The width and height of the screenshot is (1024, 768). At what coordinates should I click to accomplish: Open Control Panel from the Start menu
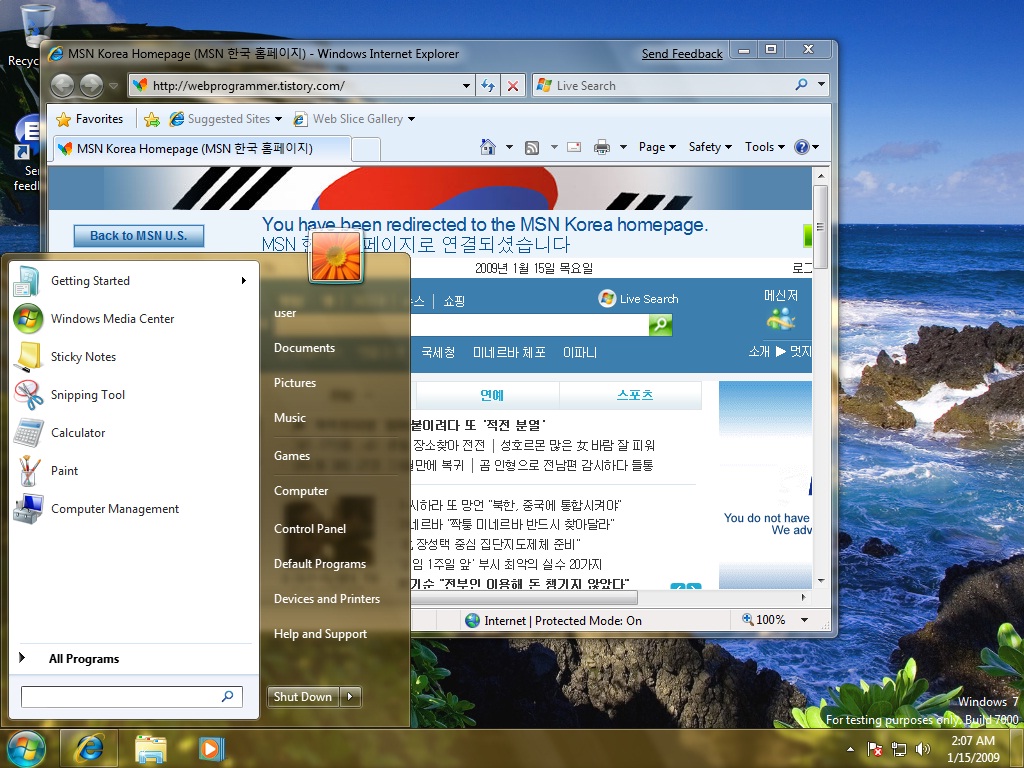310,529
